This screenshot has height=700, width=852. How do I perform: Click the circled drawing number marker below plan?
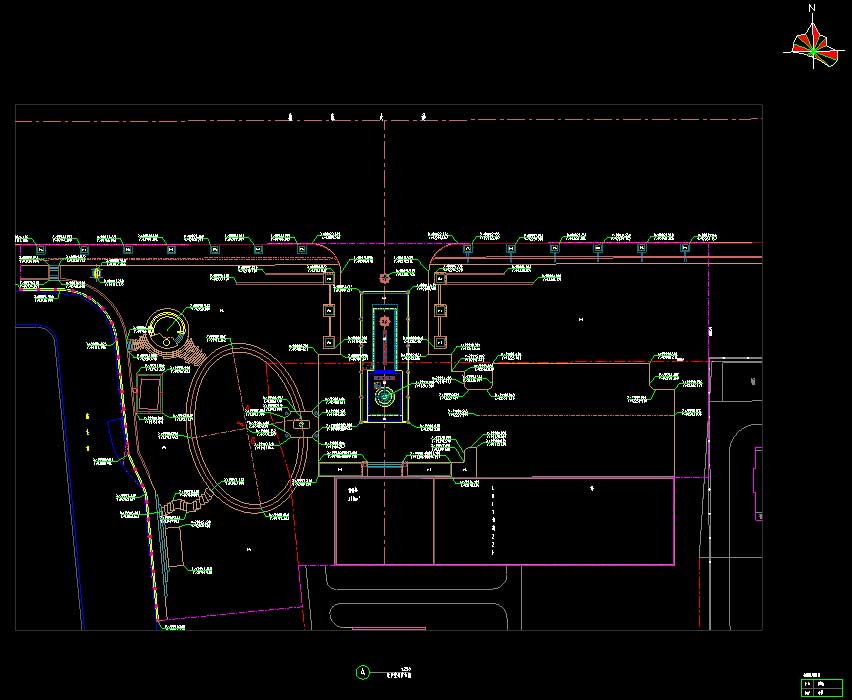363,672
